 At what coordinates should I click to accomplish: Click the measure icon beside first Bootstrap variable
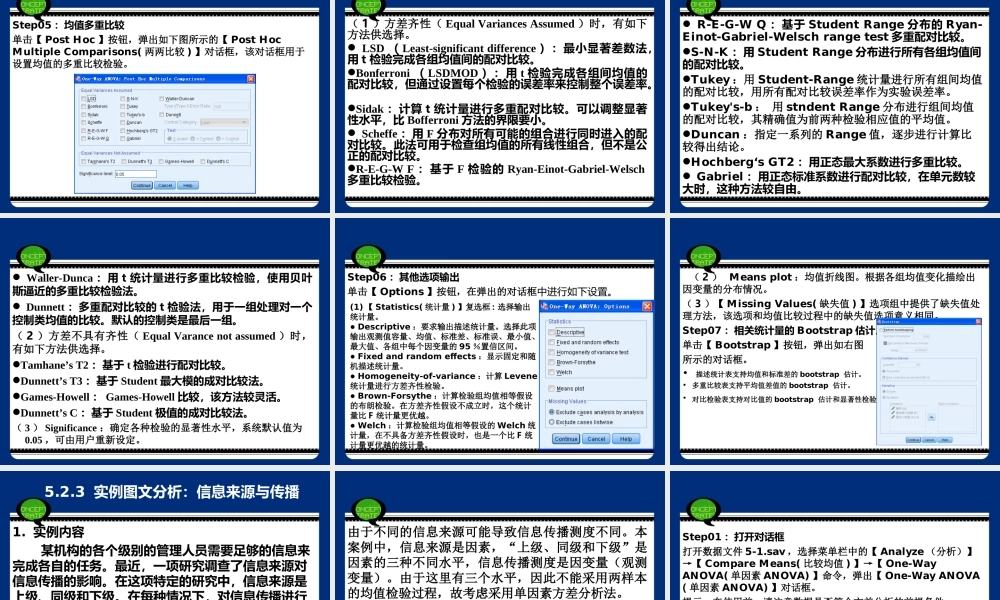[x=892, y=408]
